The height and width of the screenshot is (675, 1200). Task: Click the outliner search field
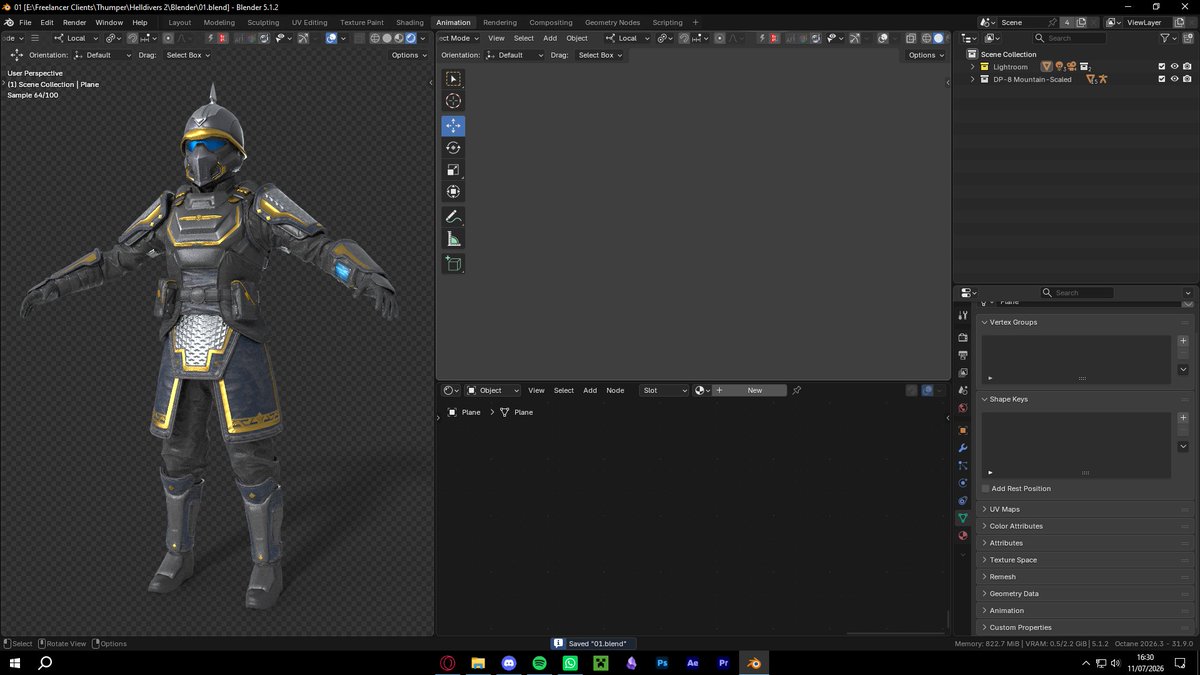(x=1071, y=38)
